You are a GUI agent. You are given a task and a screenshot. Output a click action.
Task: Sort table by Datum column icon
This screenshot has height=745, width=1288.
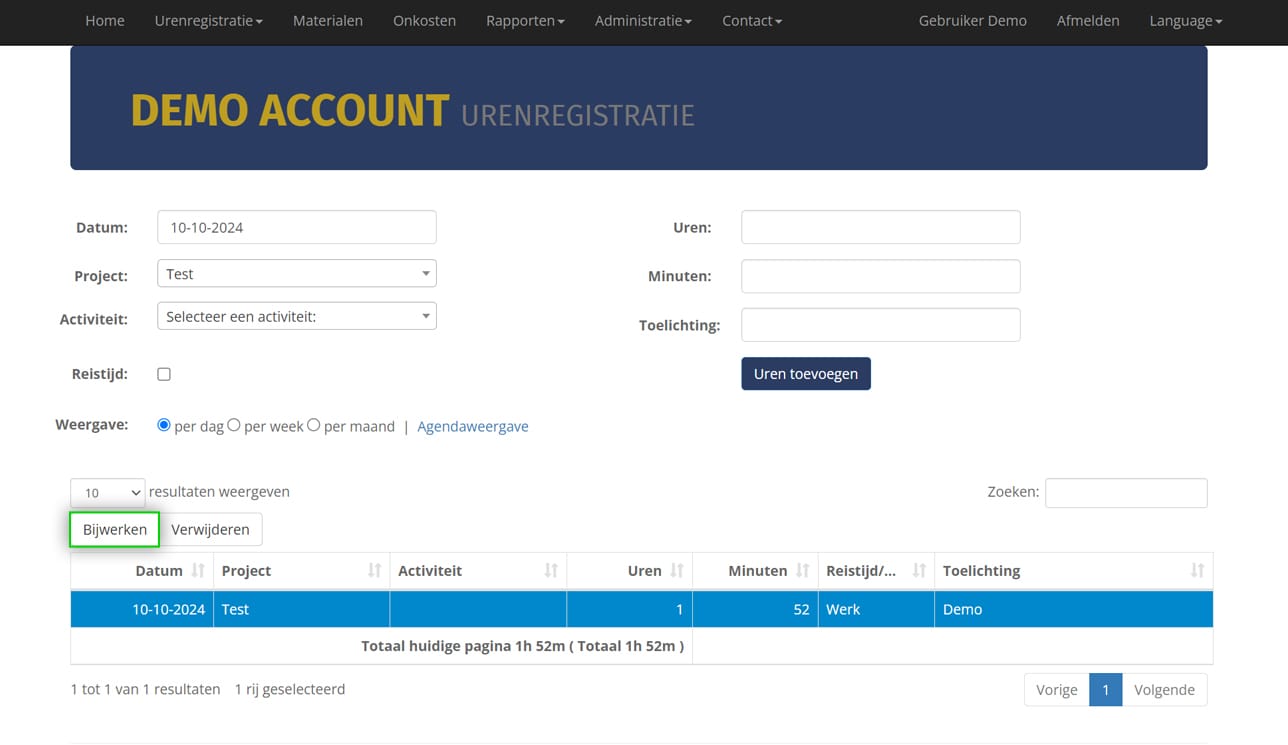(198, 571)
